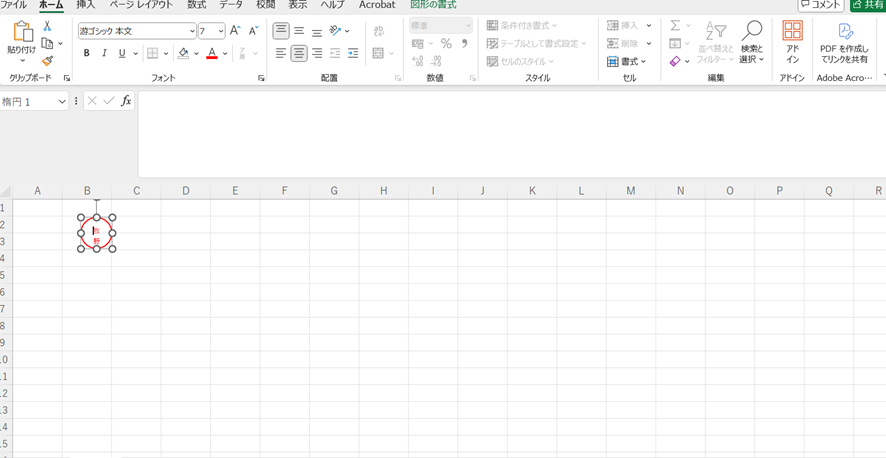886x458 pixels.
Task: Click the Format Painter brush icon
Action: [x=47, y=62]
